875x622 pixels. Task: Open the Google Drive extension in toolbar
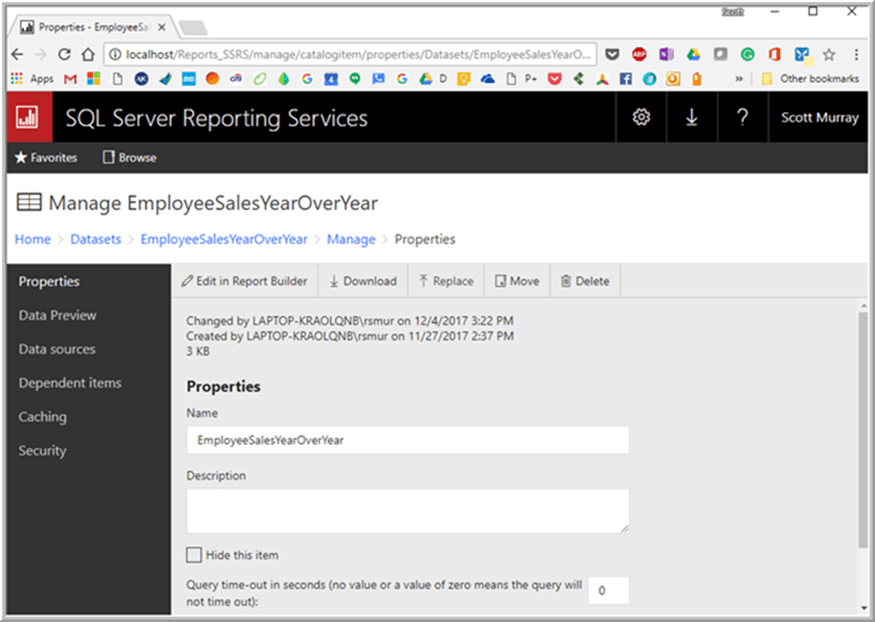(x=693, y=54)
